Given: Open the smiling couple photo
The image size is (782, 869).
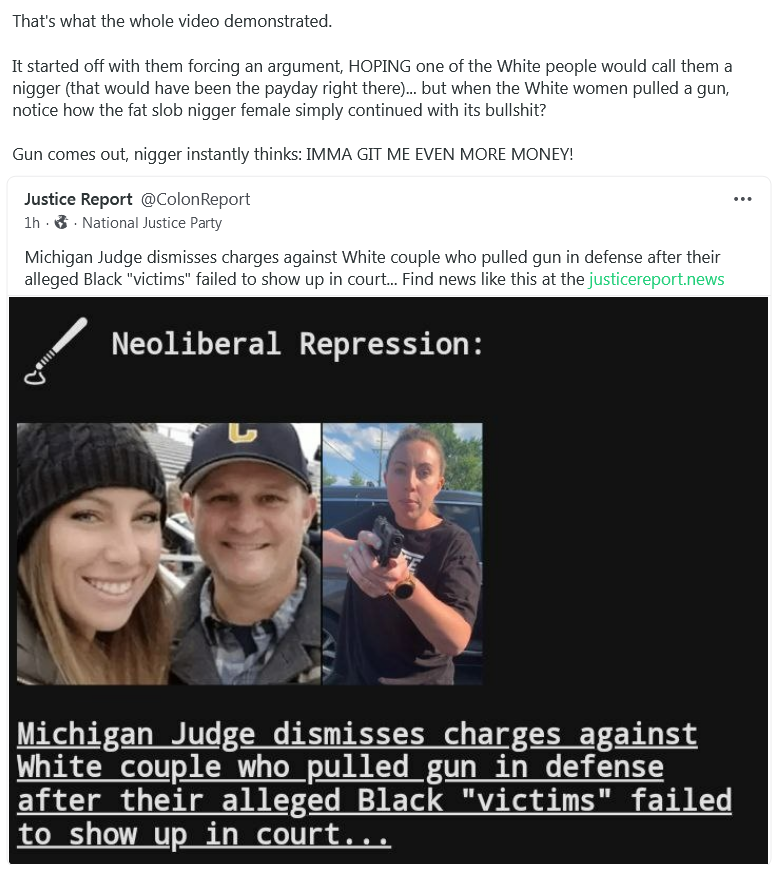Looking at the screenshot, I should pyautogui.click(x=168, y=554).
